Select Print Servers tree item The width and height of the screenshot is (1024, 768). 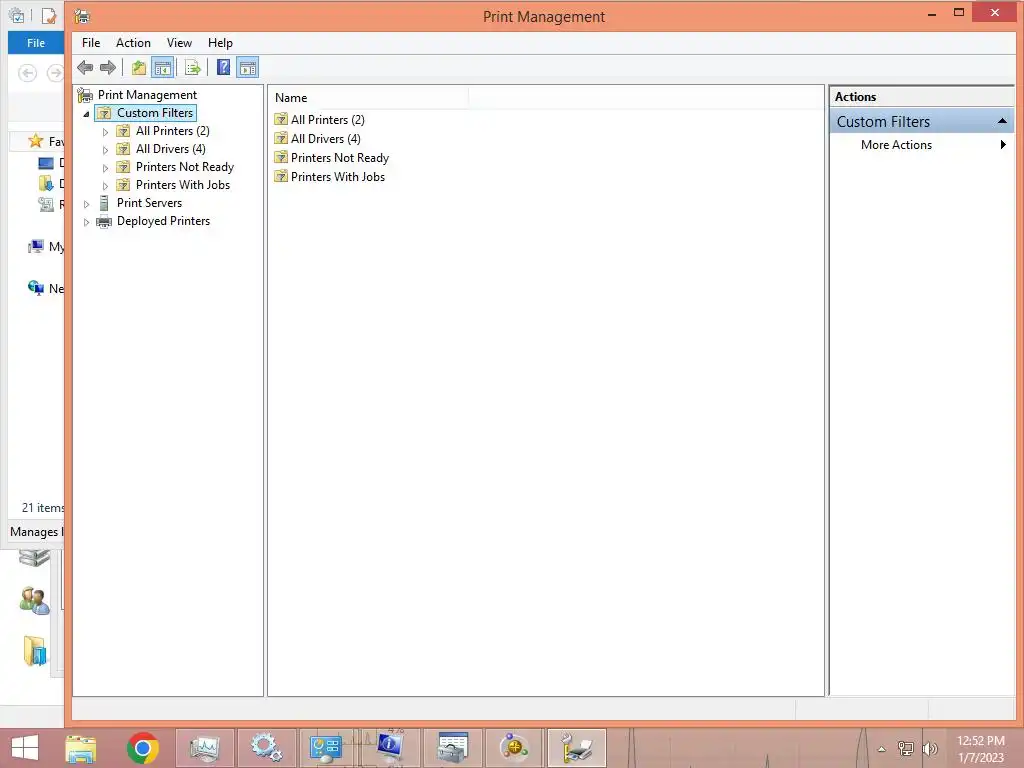point(149,202)
